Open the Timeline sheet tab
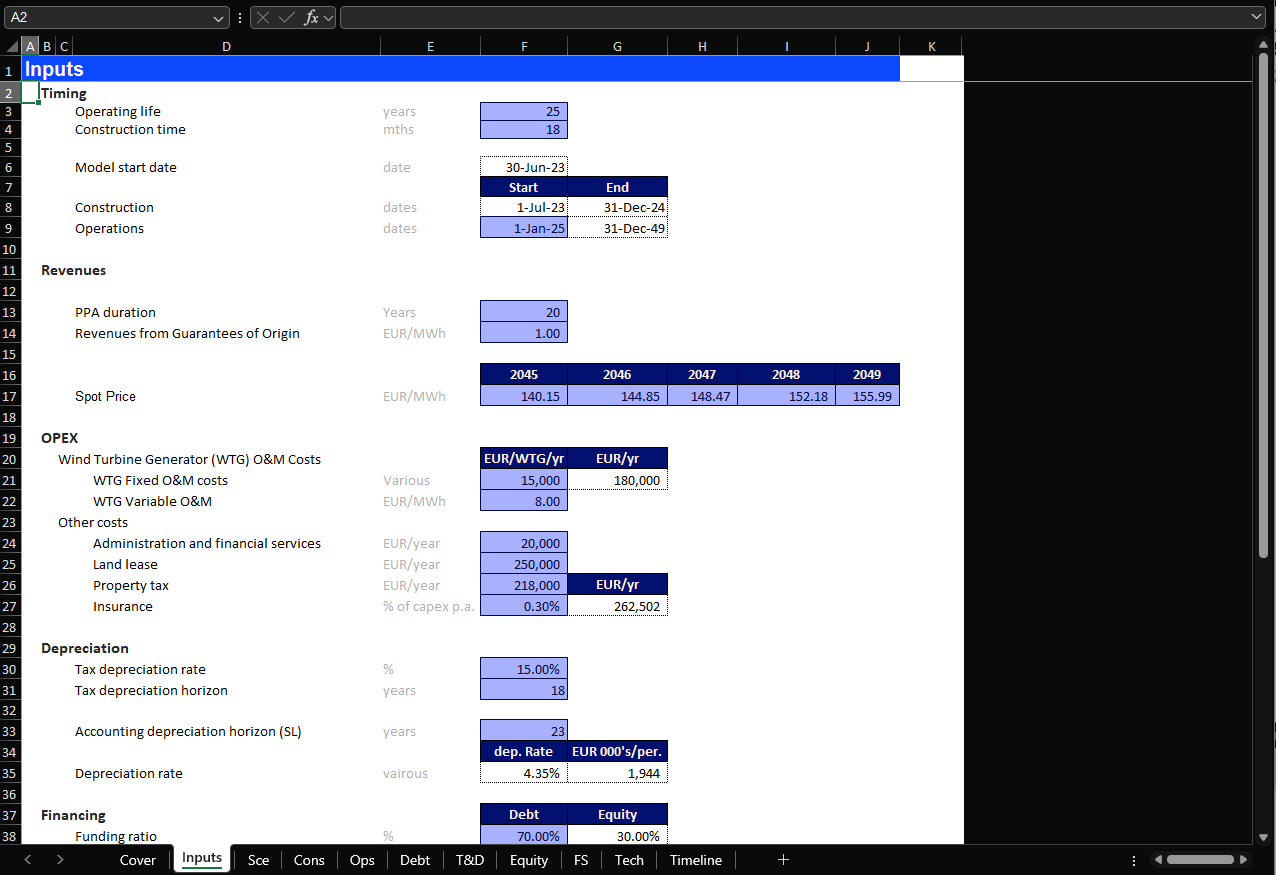Image resolution: width=1276 pixels, height=875 pixels. 695,860
